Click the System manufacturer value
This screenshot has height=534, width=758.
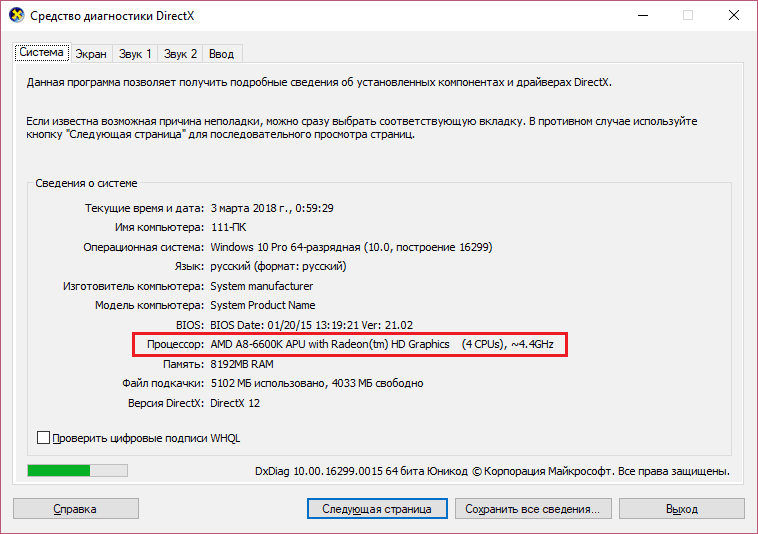262,286
